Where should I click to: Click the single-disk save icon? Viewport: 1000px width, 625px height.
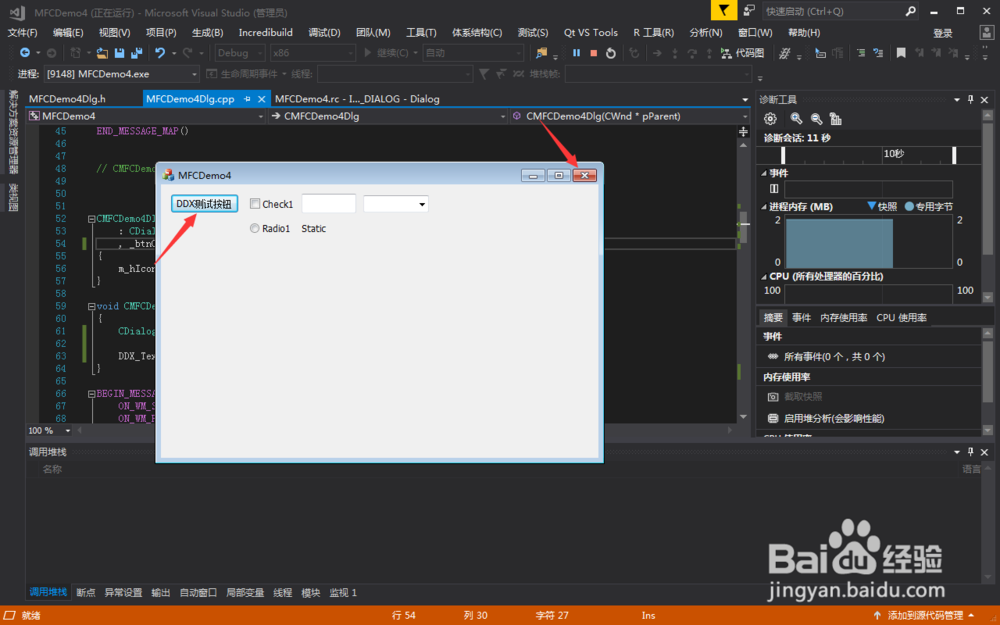point(120,53)
